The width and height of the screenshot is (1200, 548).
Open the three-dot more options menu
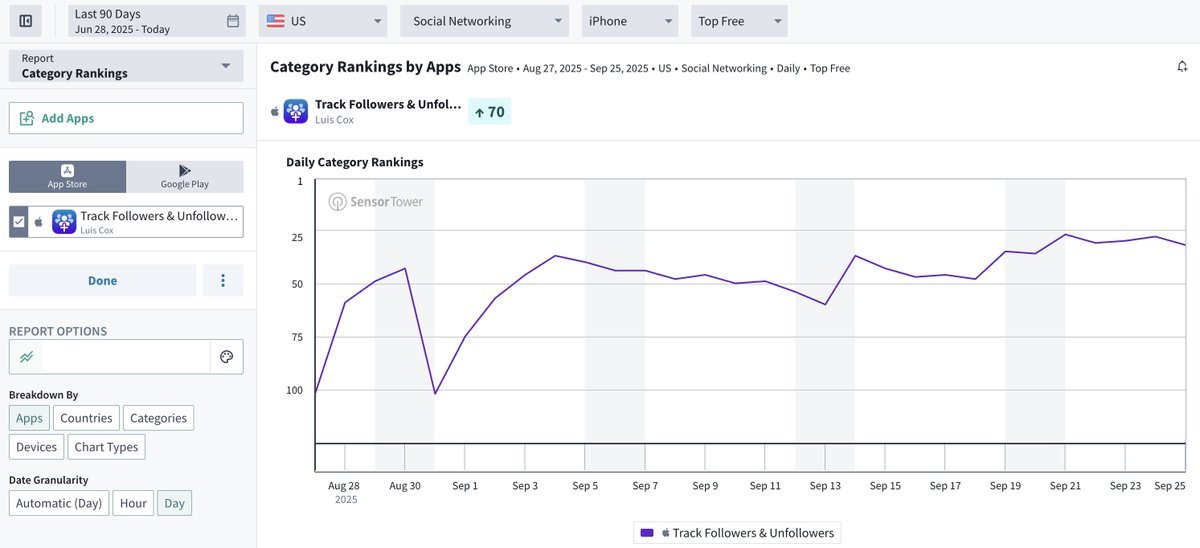point(223,281)
